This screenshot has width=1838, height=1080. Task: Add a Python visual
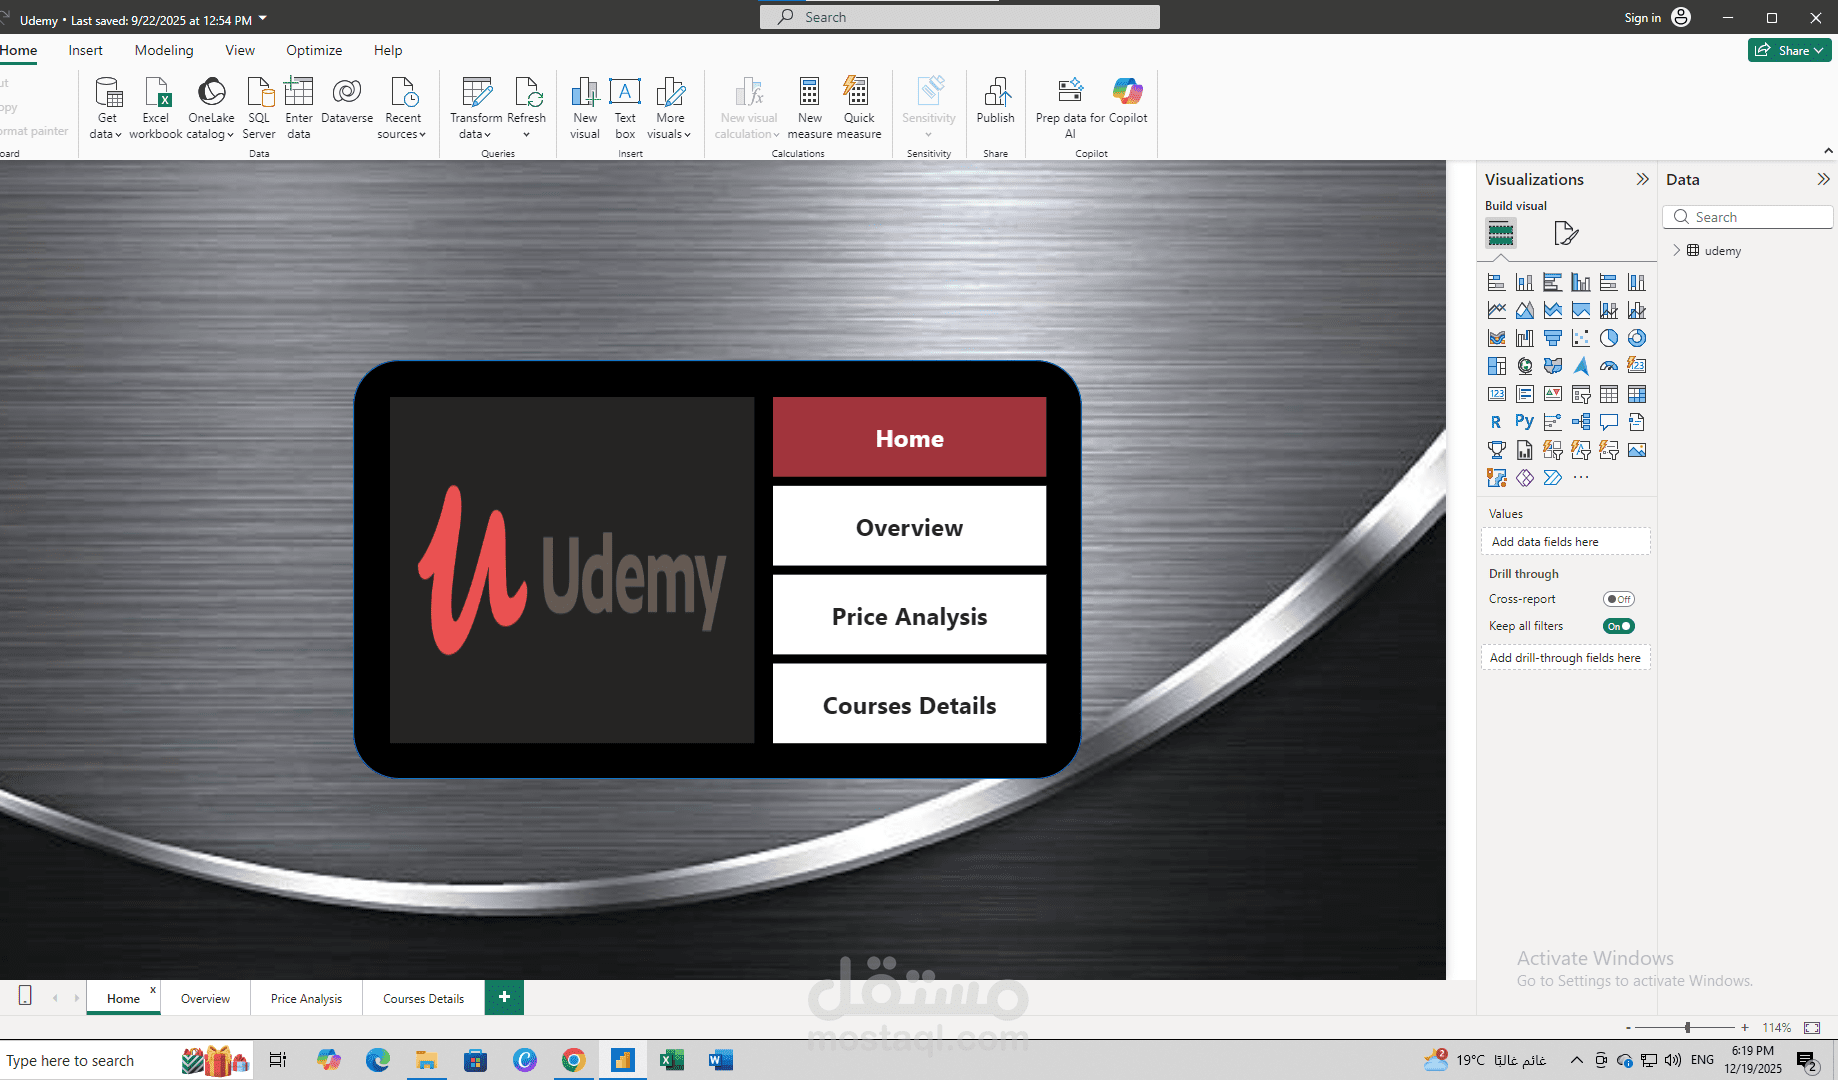(1524, 422)
